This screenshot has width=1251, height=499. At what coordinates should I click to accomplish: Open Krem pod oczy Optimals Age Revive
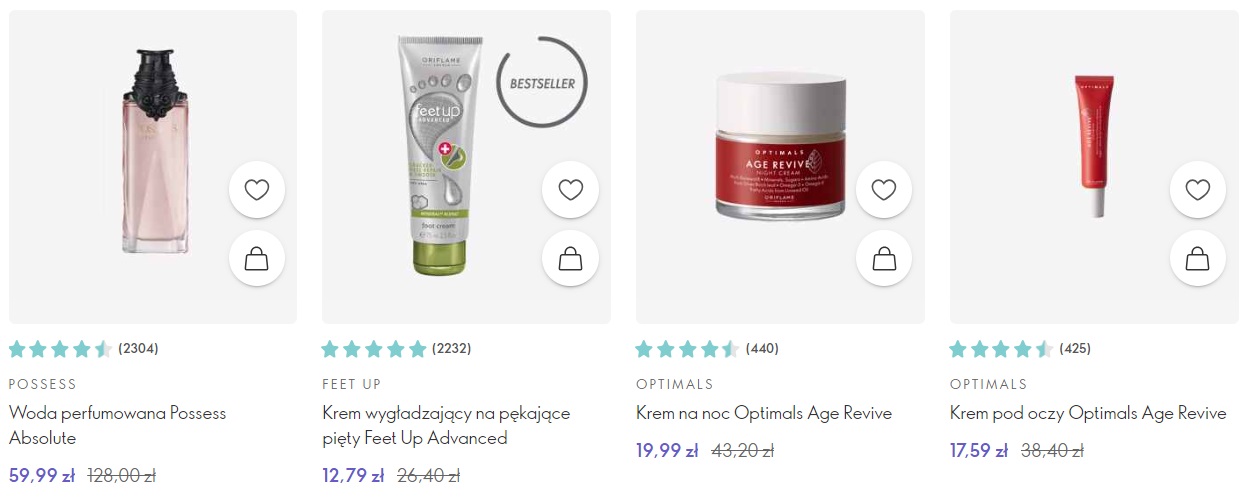tap(1088, 413)
